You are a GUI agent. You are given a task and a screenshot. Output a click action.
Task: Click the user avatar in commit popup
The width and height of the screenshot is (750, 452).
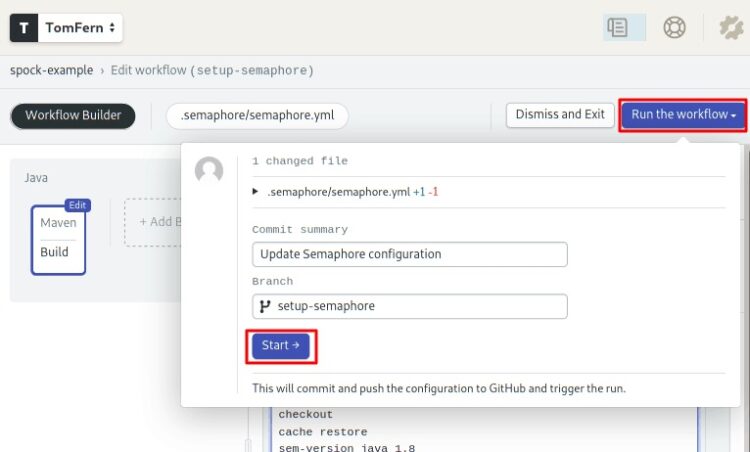209,170
